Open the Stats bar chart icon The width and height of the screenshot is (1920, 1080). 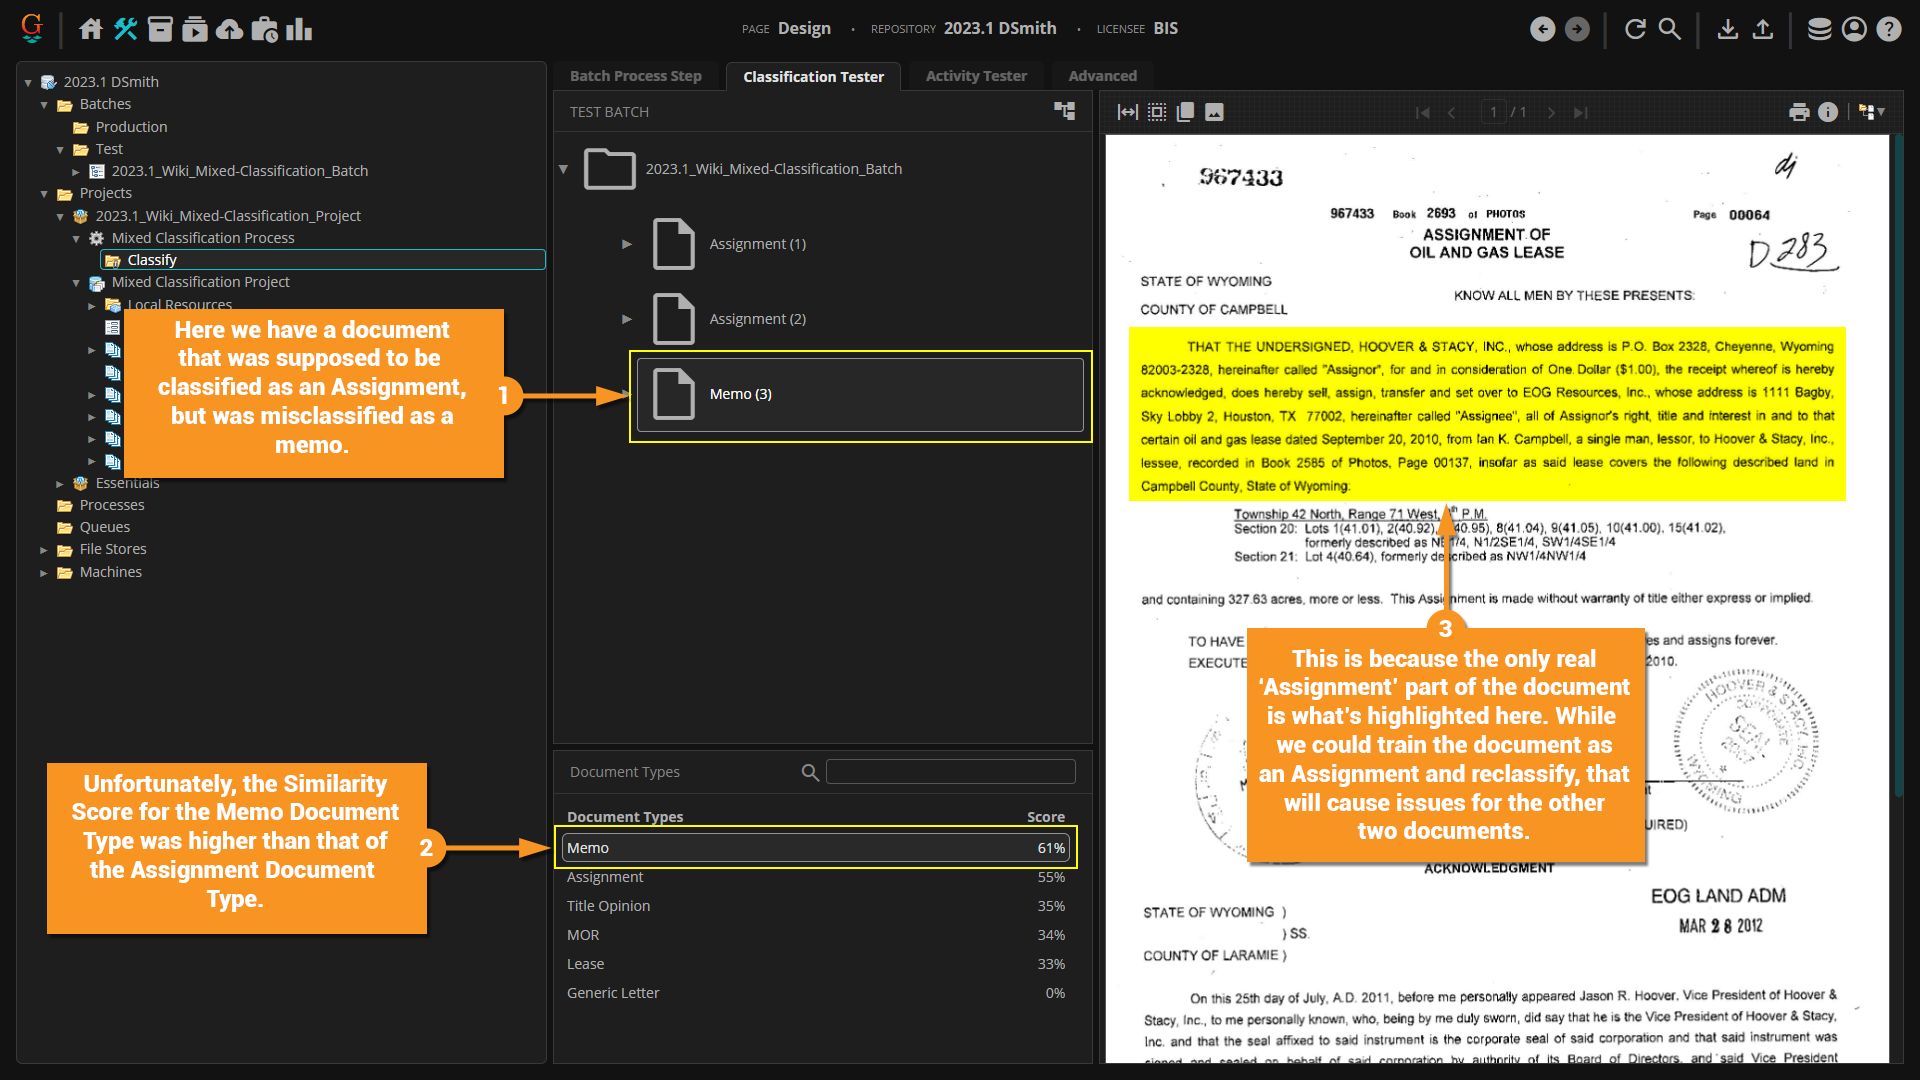click(299, 29)
